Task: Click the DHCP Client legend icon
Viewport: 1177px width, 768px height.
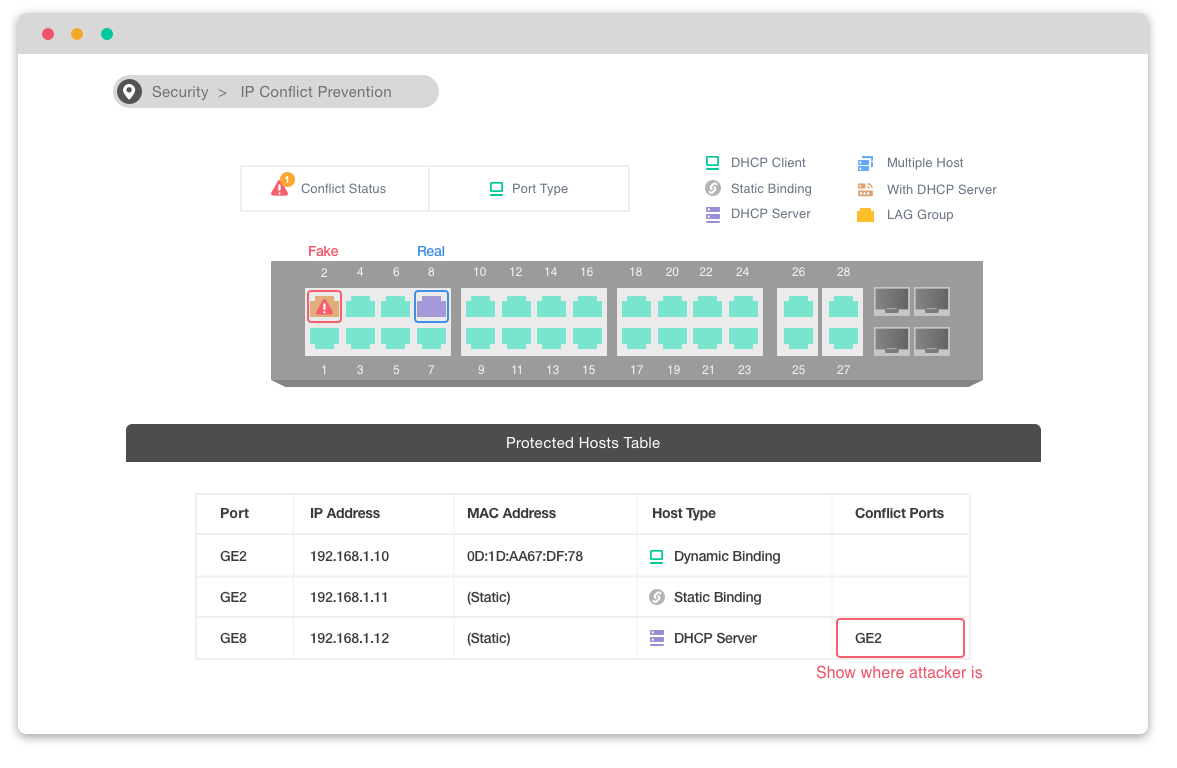Action: [x=712, y=163]
